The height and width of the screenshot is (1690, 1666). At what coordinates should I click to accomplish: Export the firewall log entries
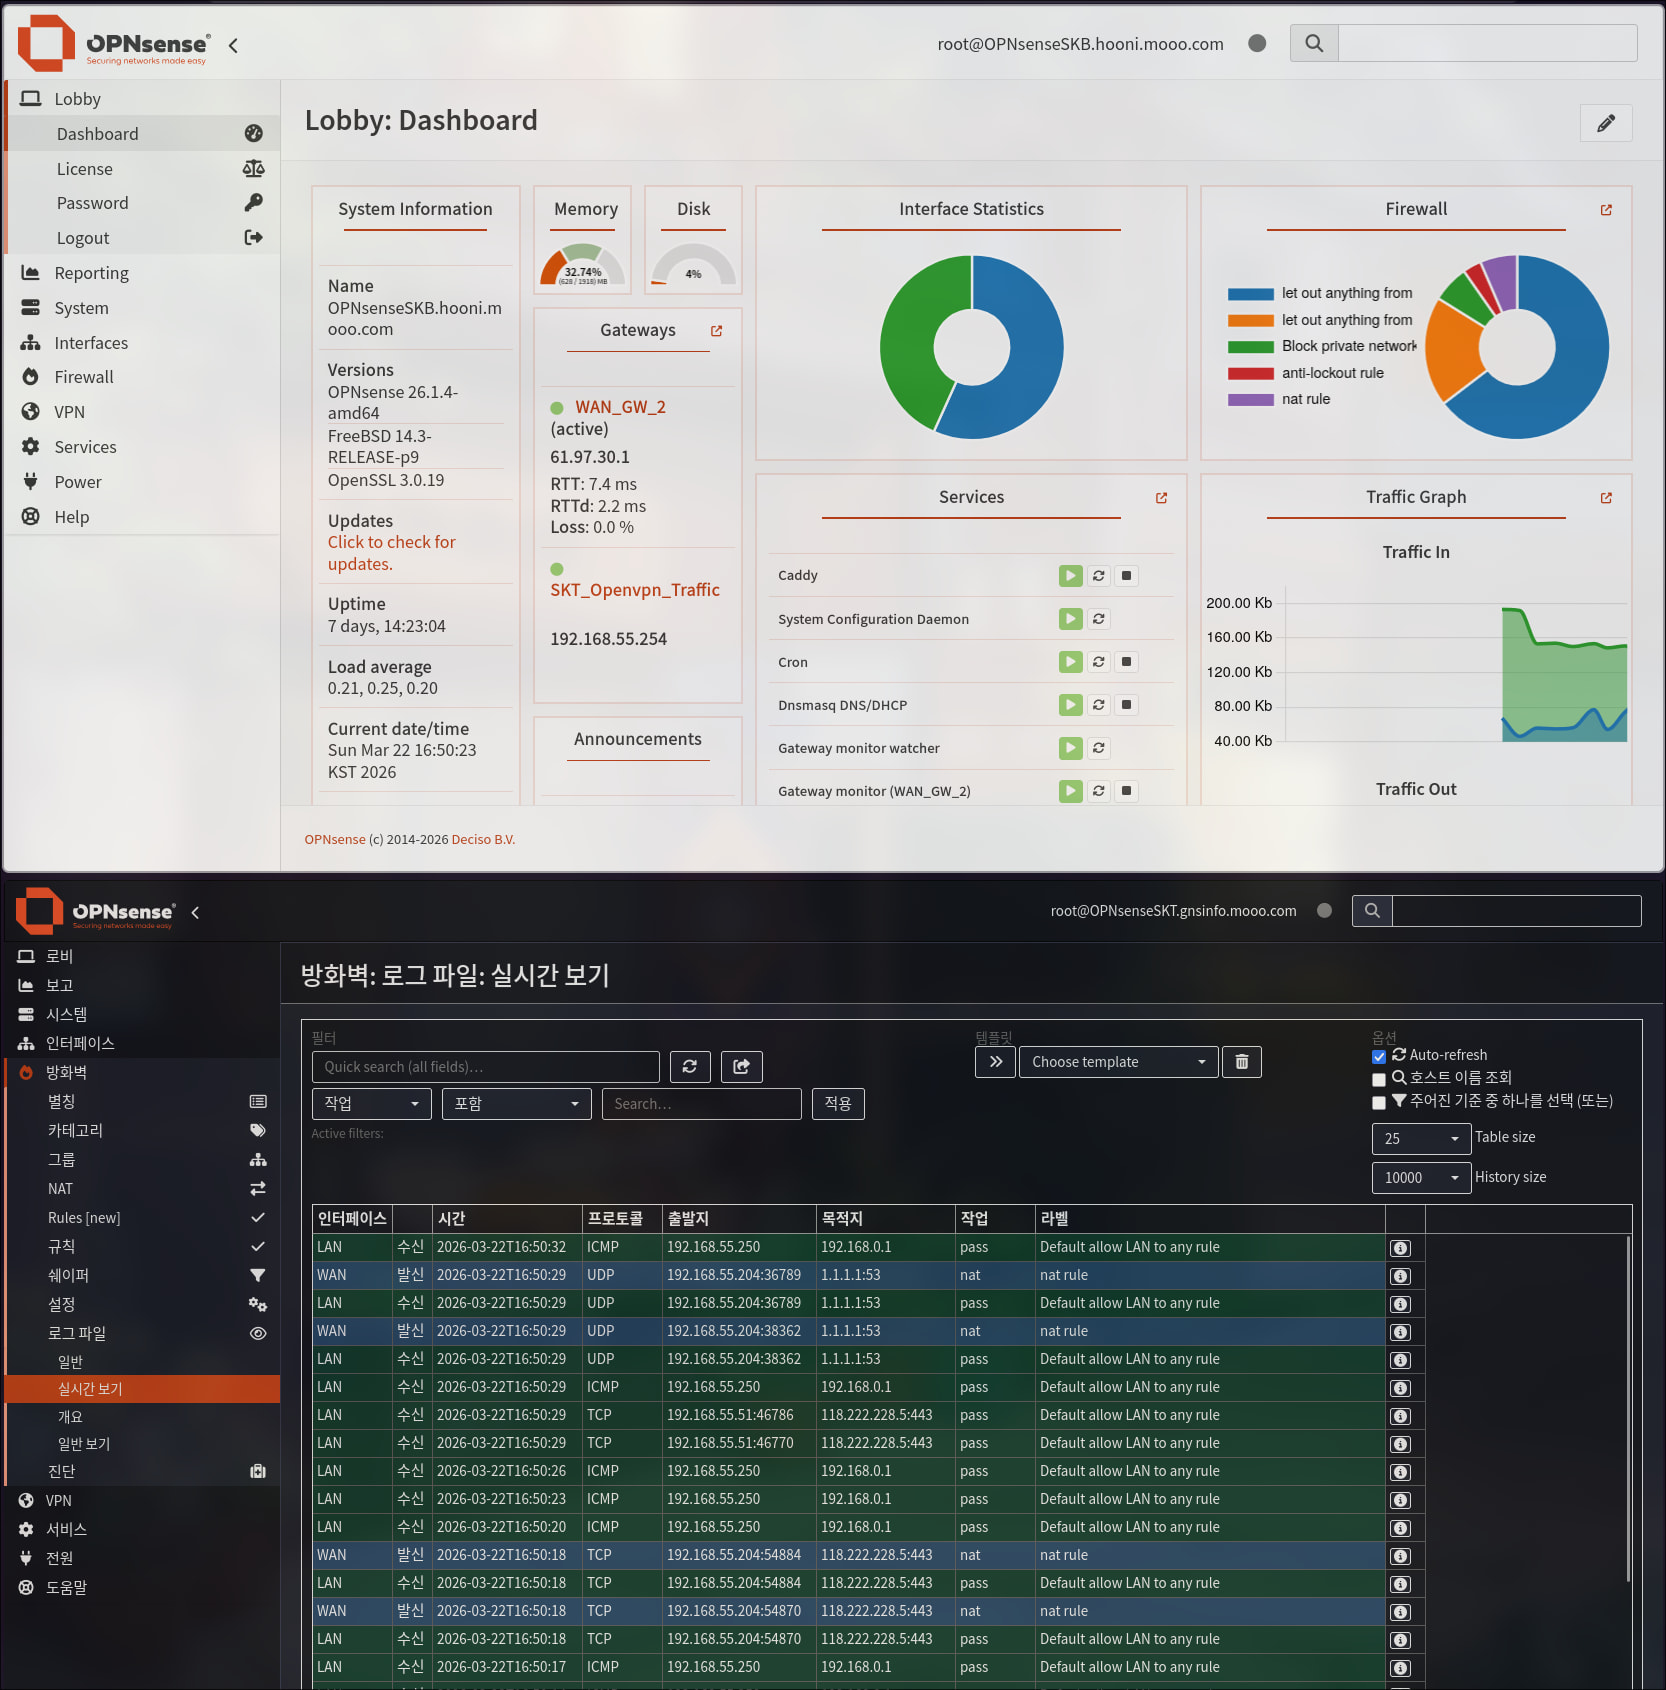[741, 1067]
